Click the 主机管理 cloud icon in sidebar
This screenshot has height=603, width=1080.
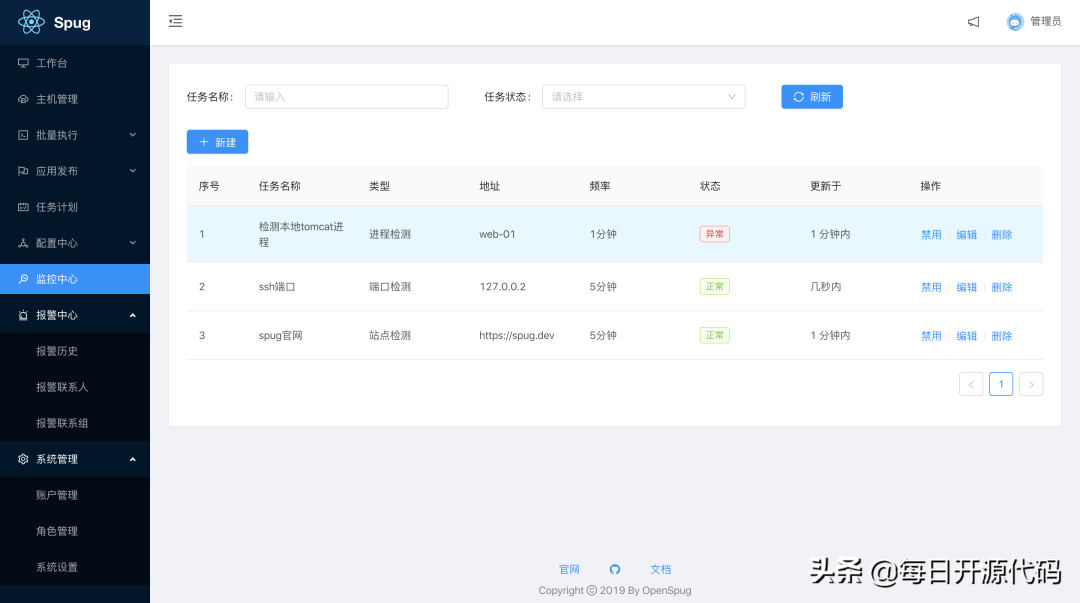coord(23,99)
